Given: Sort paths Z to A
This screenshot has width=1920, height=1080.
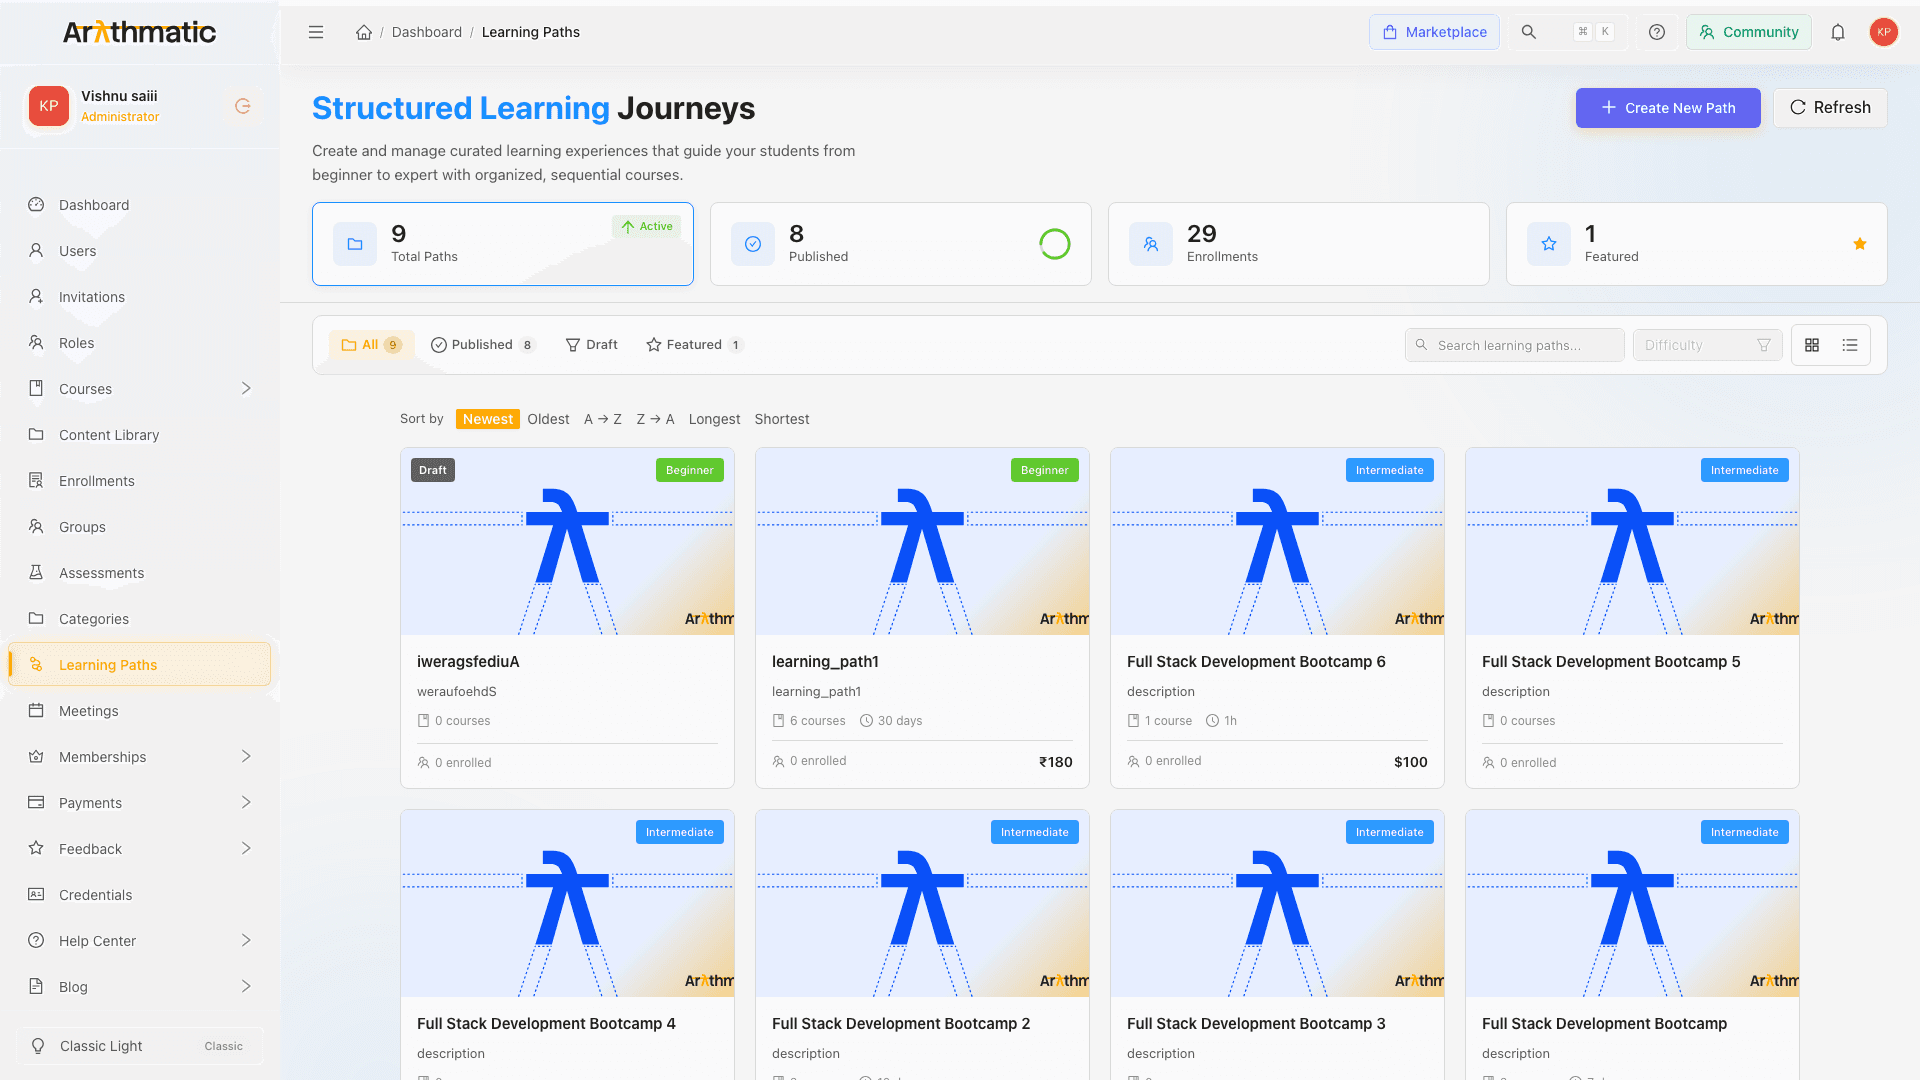Looking at the screenshot, I should [655, 419].
